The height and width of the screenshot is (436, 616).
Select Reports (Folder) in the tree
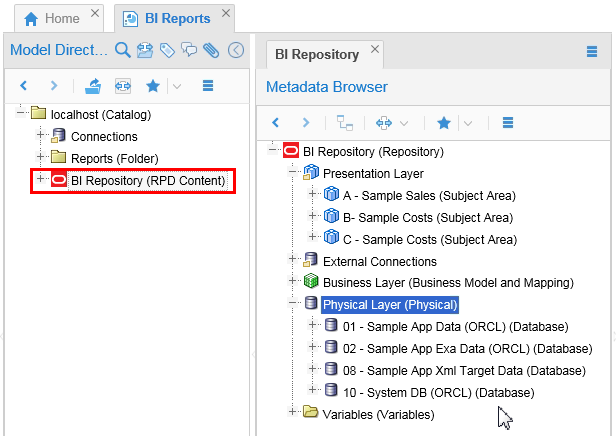click(114, 158)
